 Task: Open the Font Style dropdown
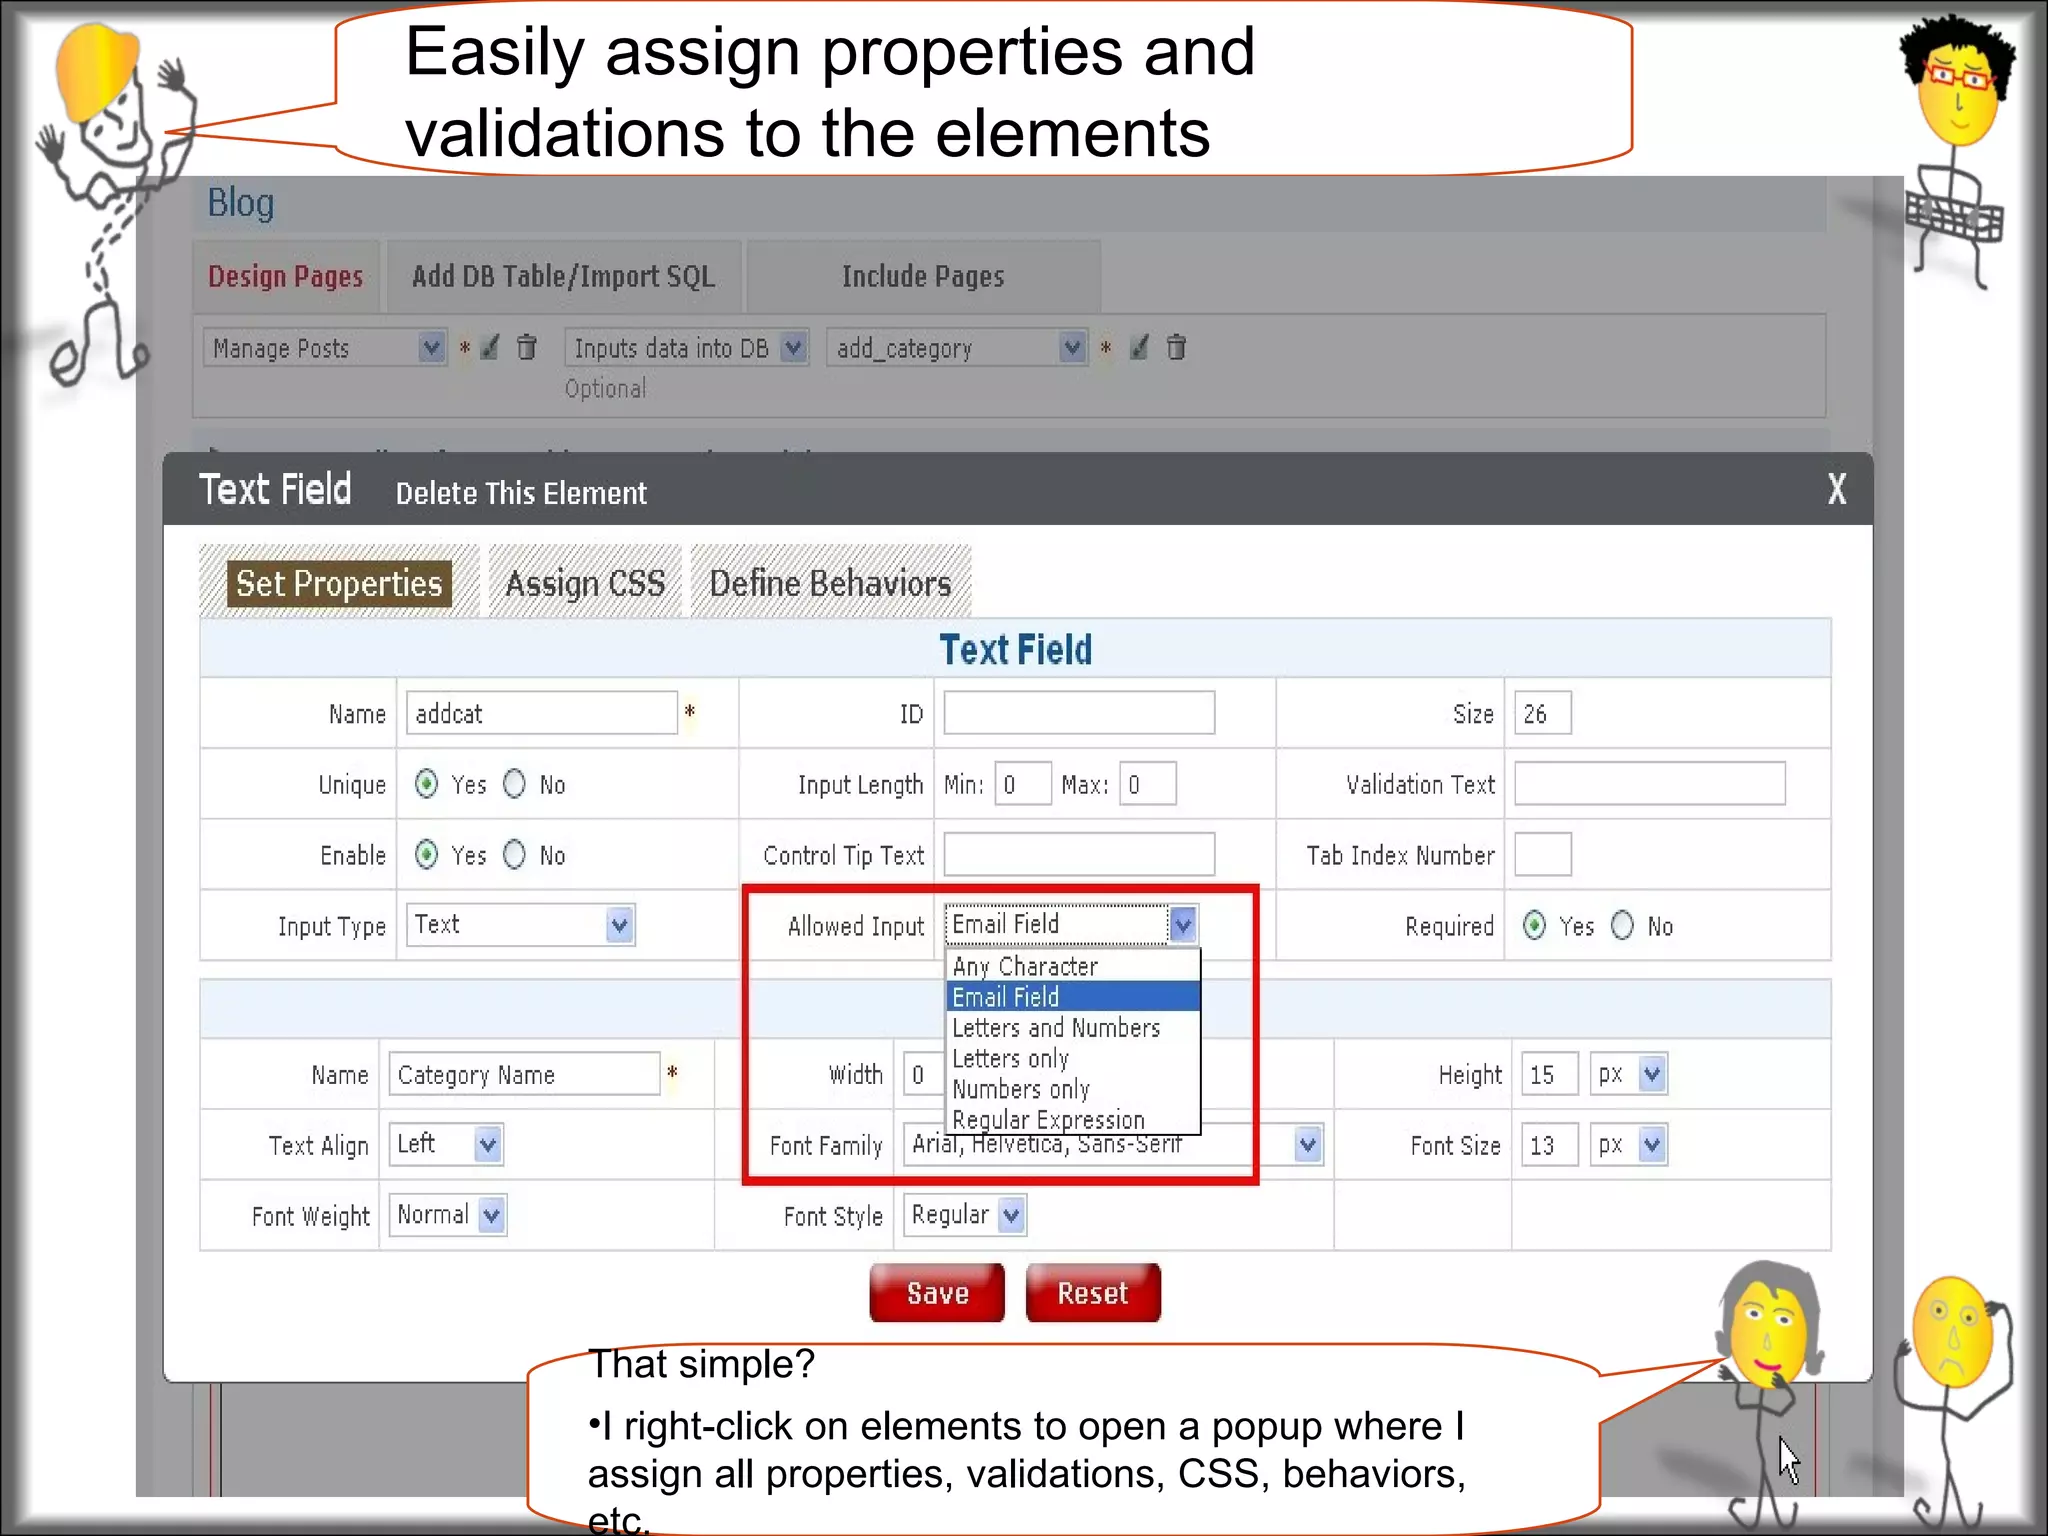(x=965, y=1215)
